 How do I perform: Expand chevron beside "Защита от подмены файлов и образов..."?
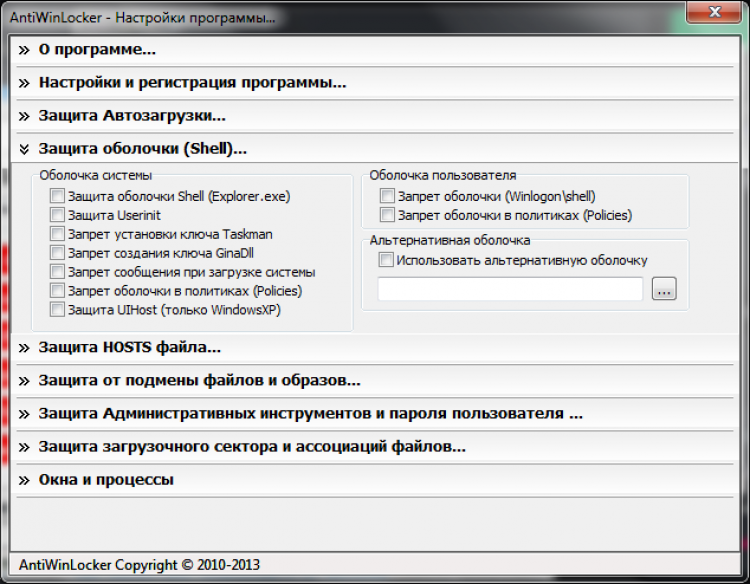pos(24,381)
